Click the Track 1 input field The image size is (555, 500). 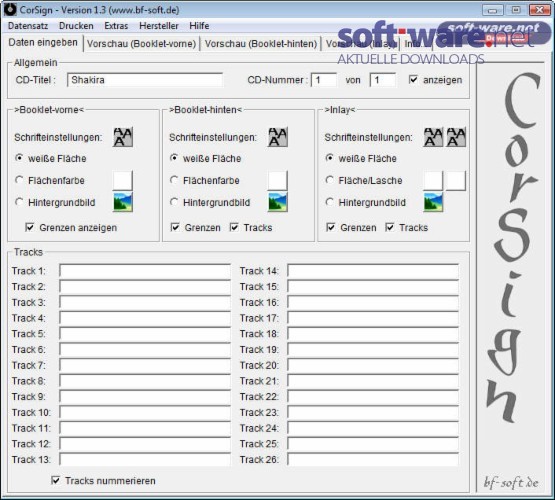[x=145, y=271]
